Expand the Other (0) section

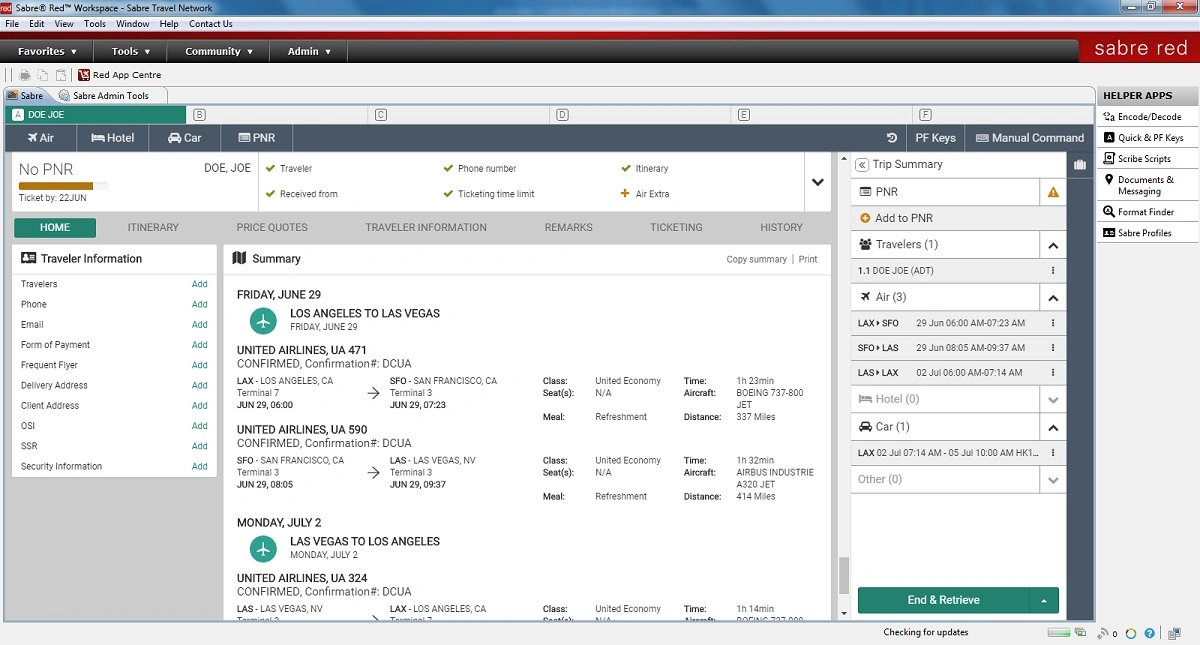pos(1053,480)
